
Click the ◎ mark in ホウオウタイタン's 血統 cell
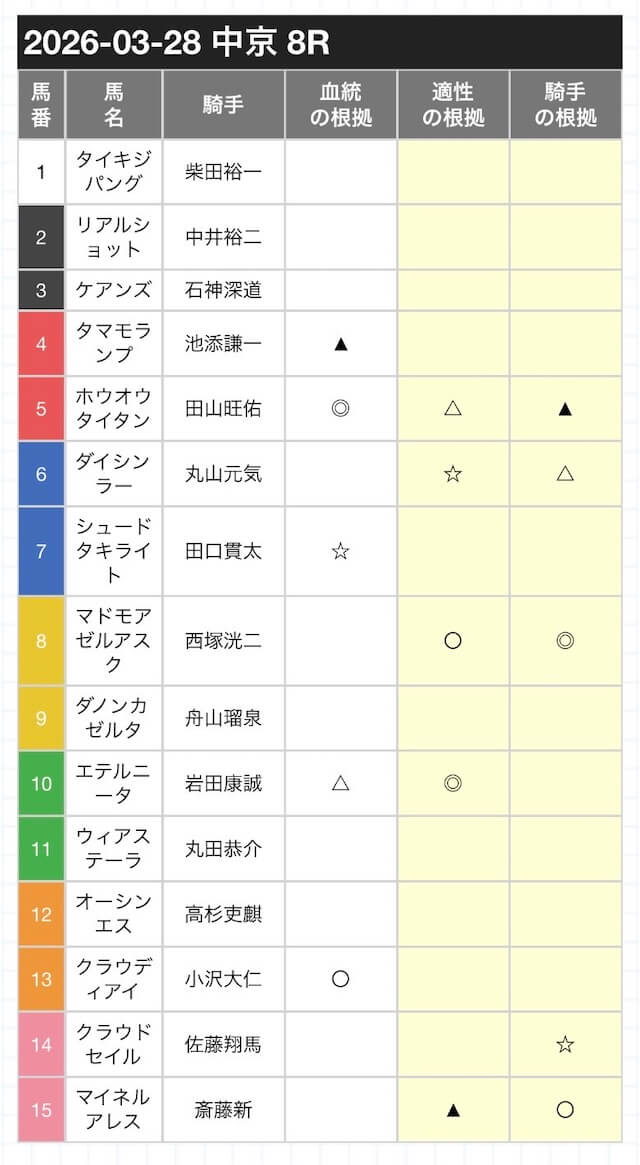(x=340, y=408)
